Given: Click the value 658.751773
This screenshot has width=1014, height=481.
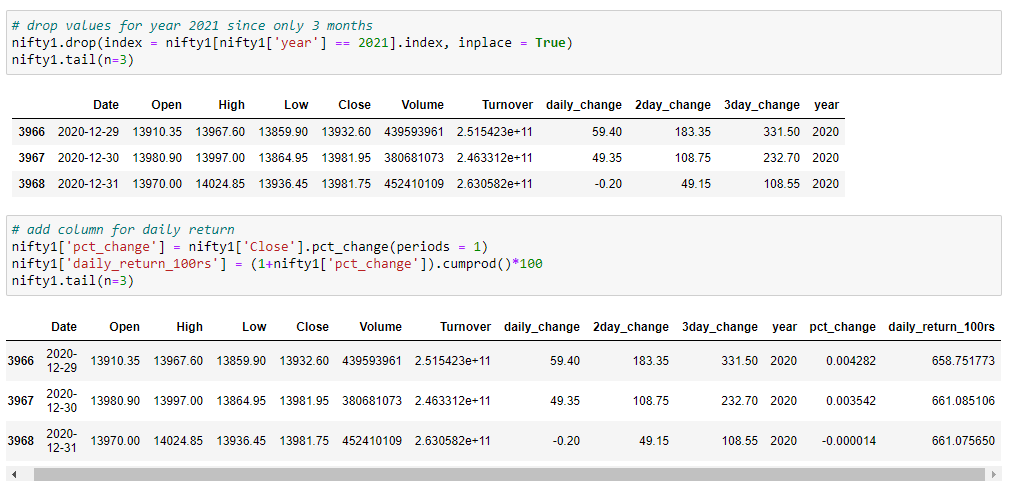Looking at the screenshot, I should tap(963, 361).
